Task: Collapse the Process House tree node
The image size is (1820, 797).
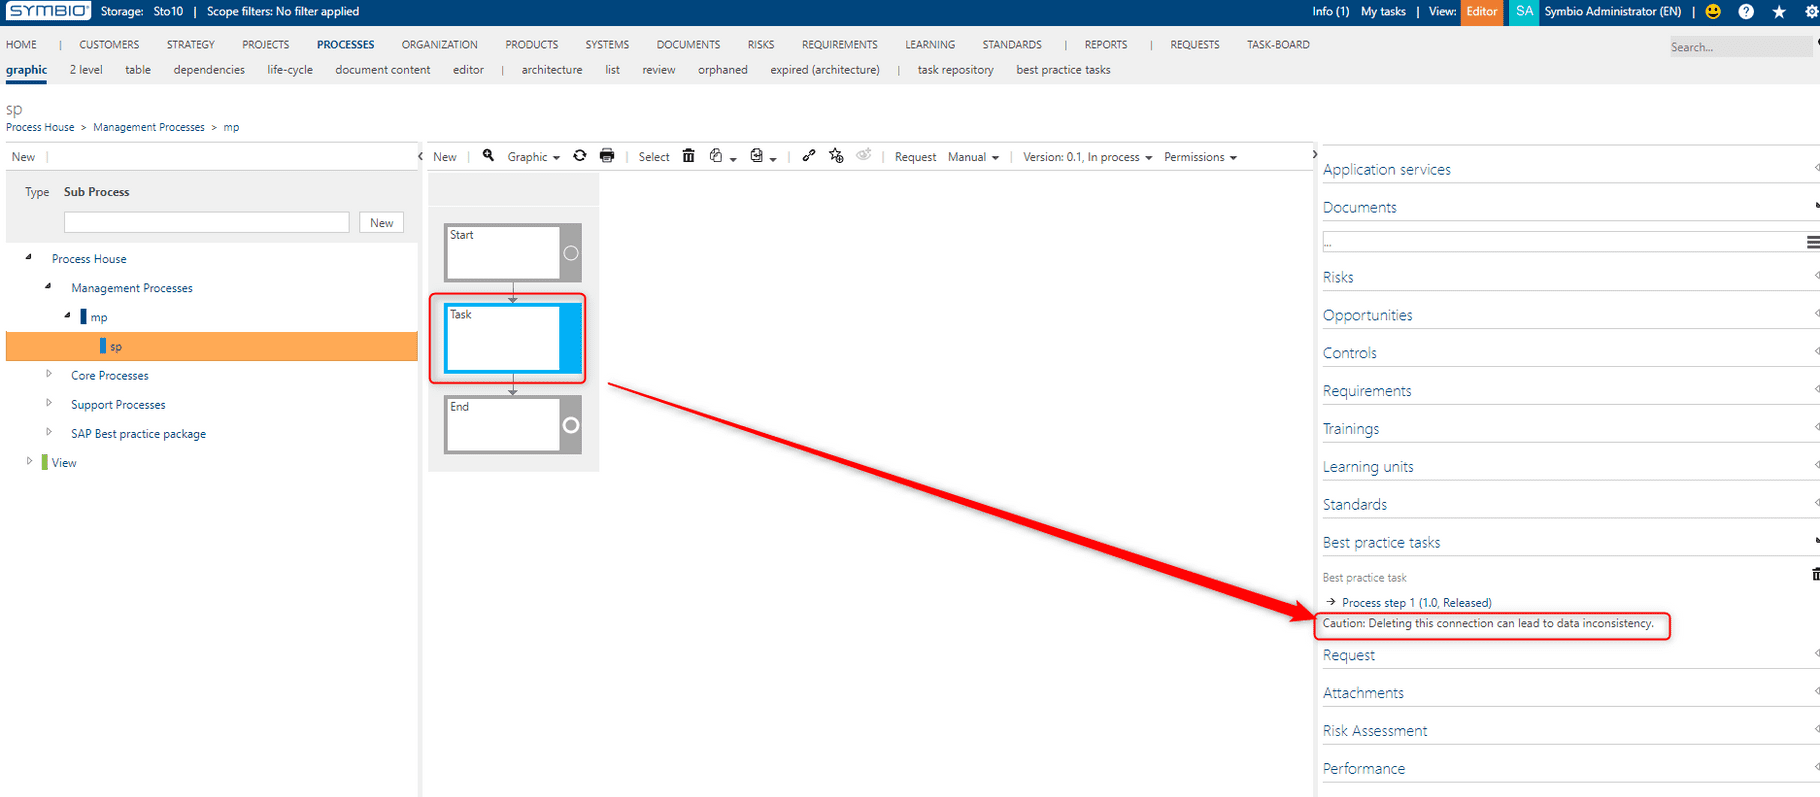Action: click(x=28, y=257)
